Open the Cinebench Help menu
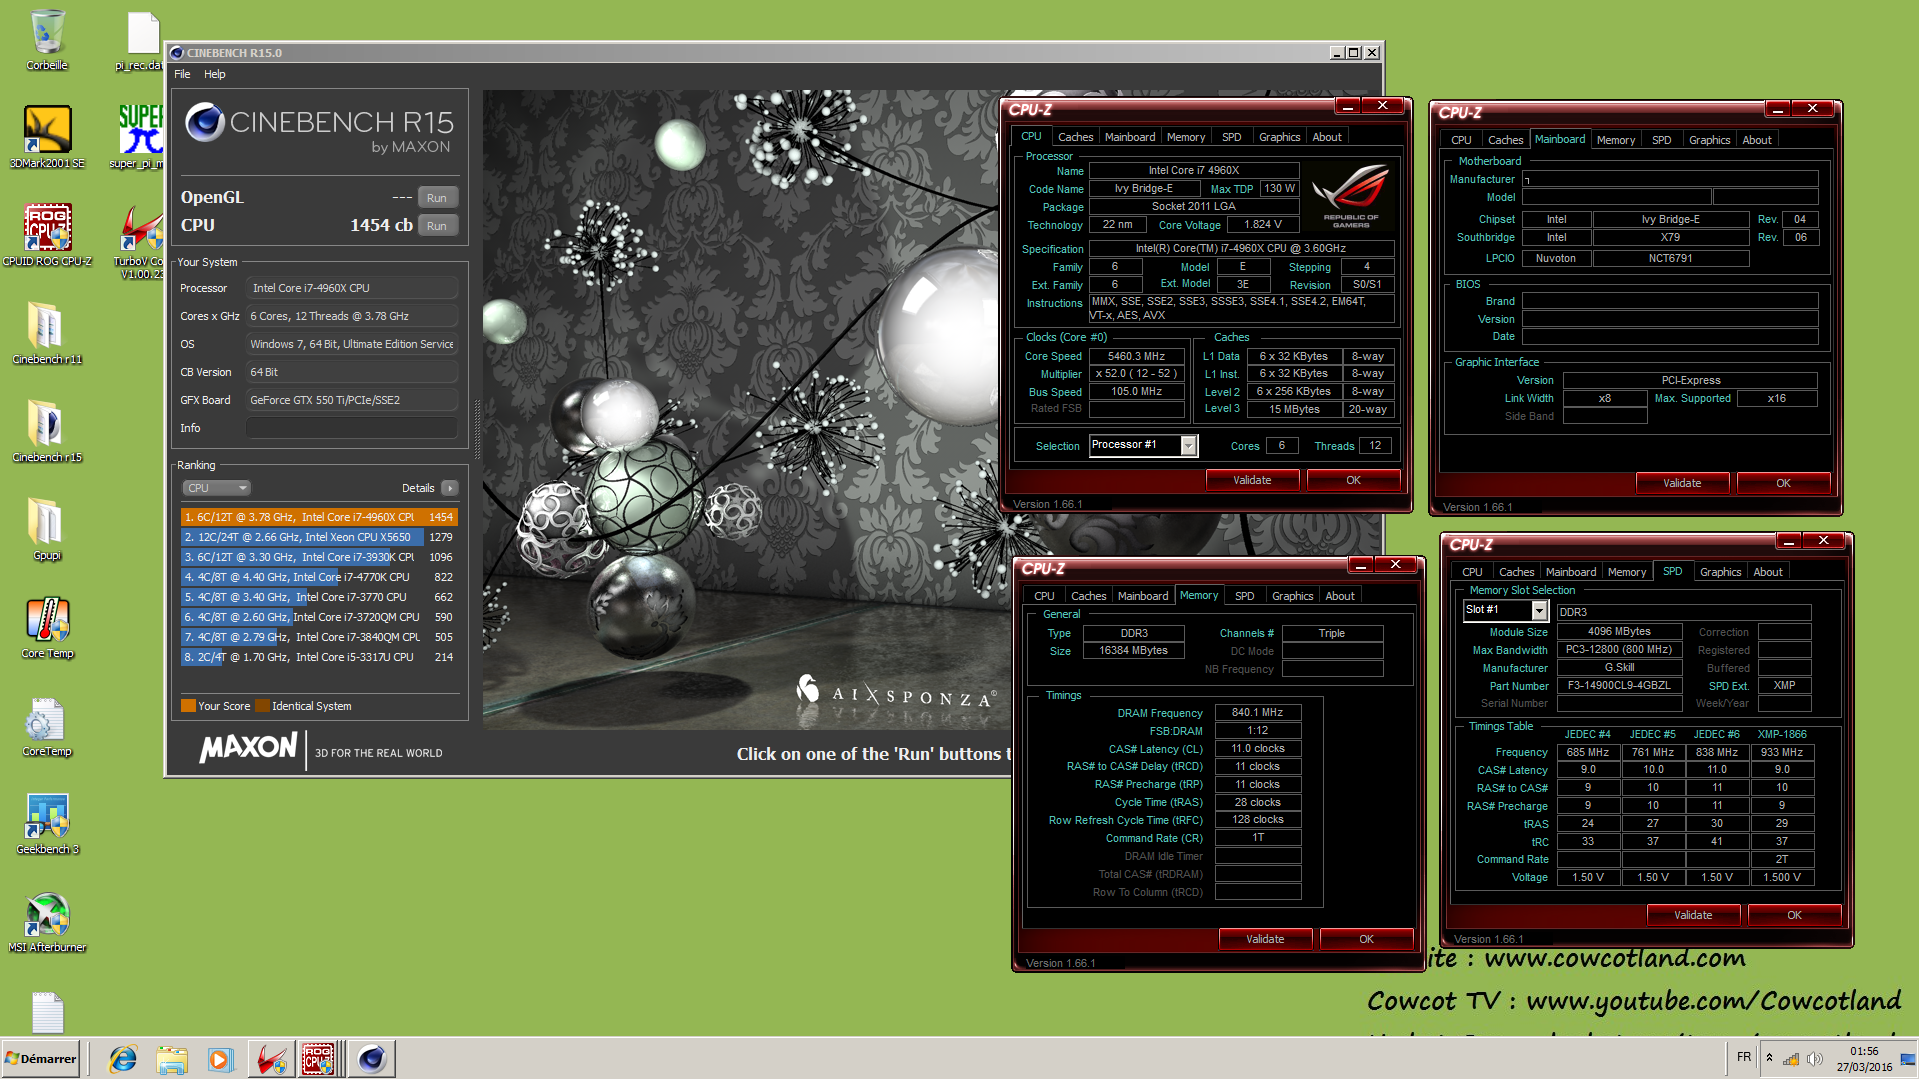The width and height of the screenshot is (1919, 1079). (215, 74)
